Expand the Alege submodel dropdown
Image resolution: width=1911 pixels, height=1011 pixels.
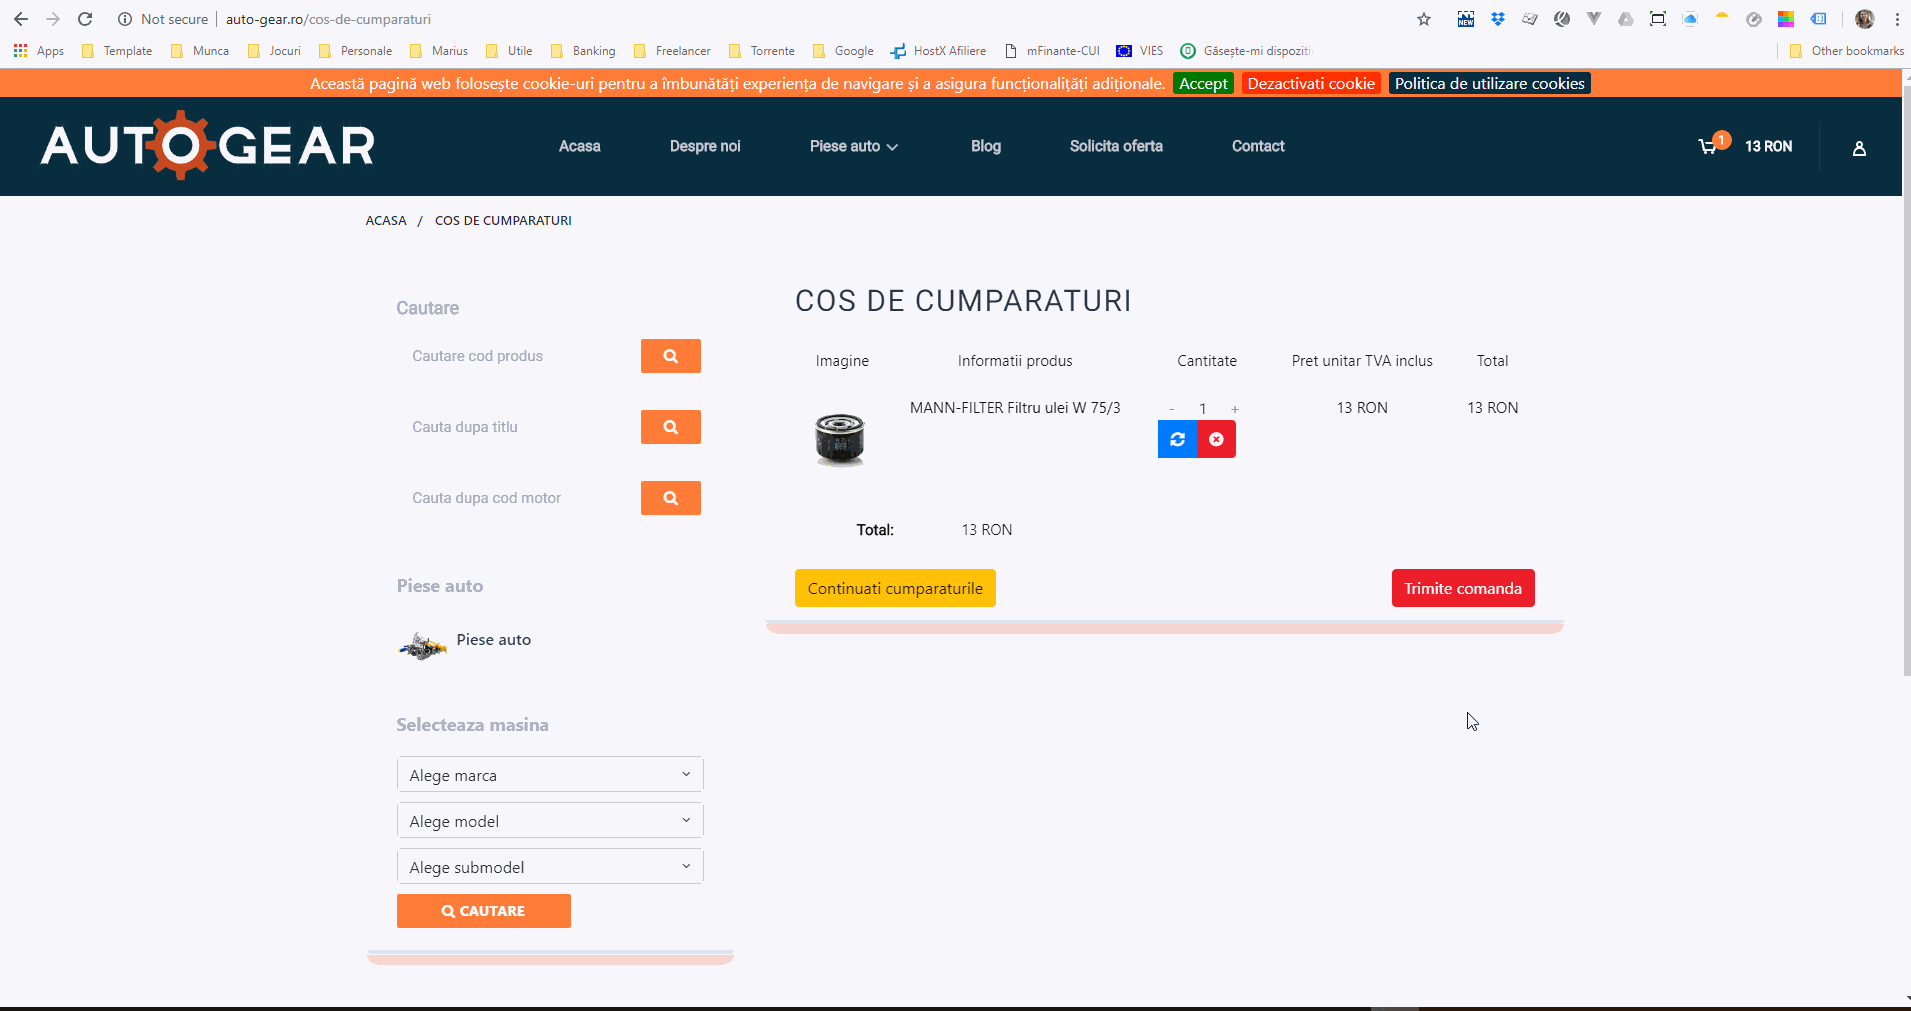tap(550, 867)
